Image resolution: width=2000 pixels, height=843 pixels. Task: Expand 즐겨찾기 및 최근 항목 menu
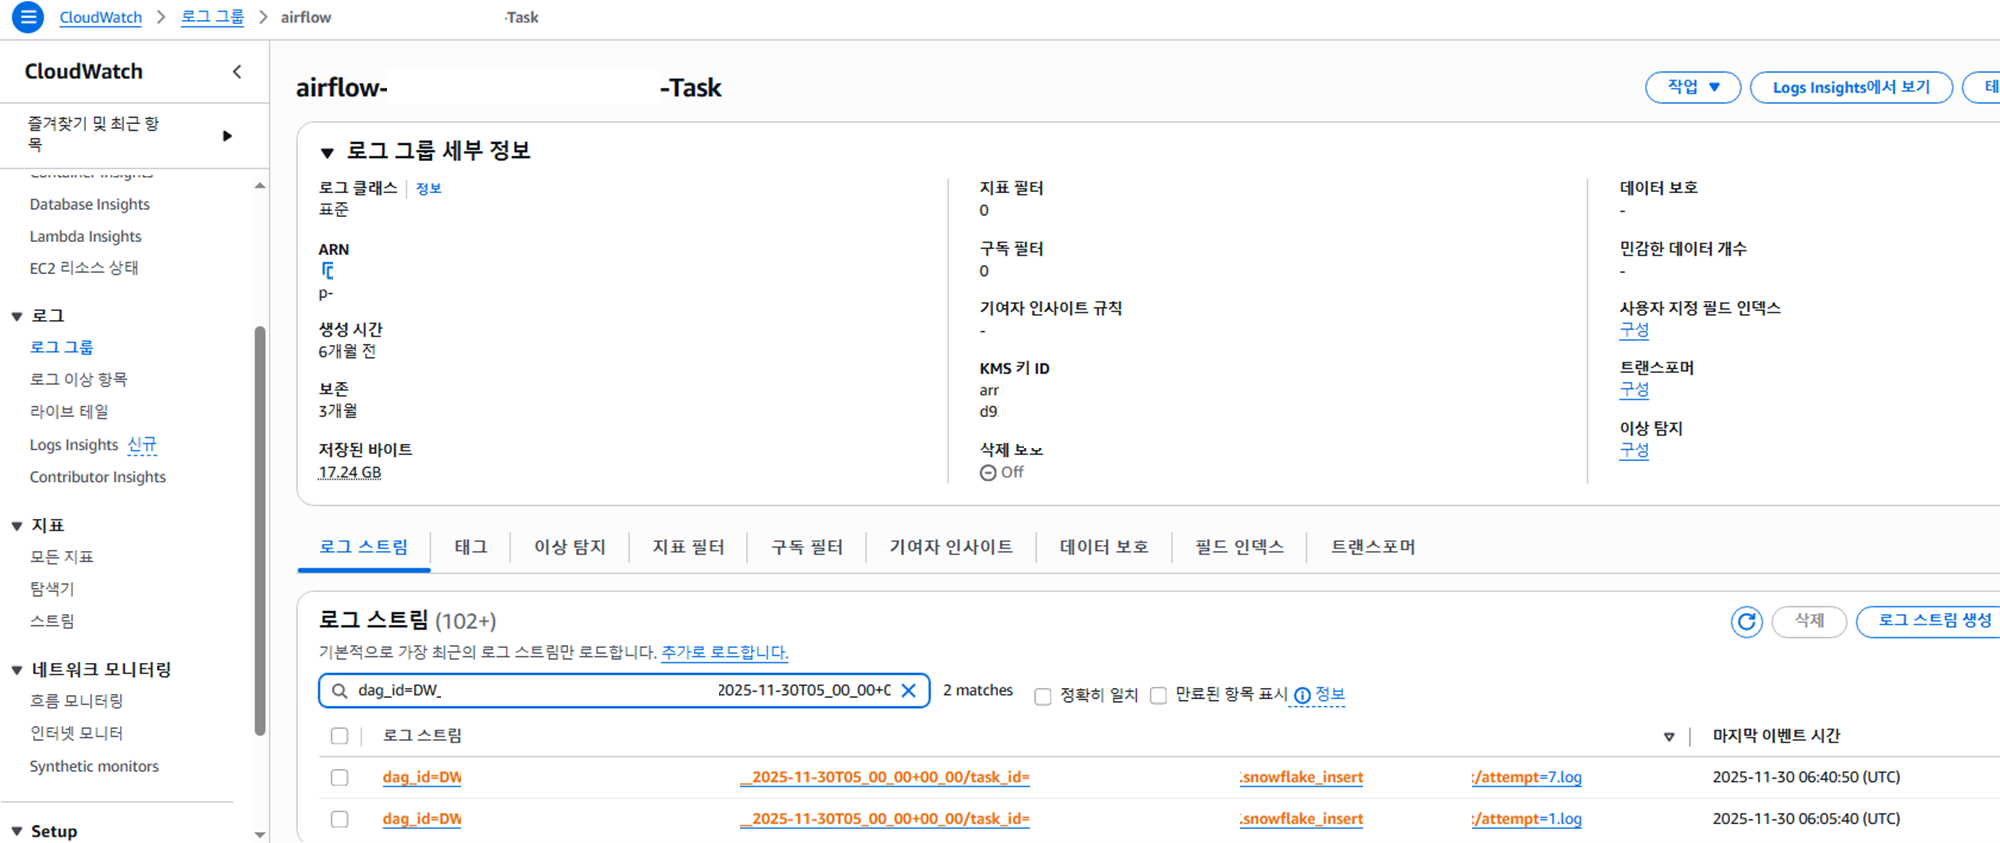(227, 135)
